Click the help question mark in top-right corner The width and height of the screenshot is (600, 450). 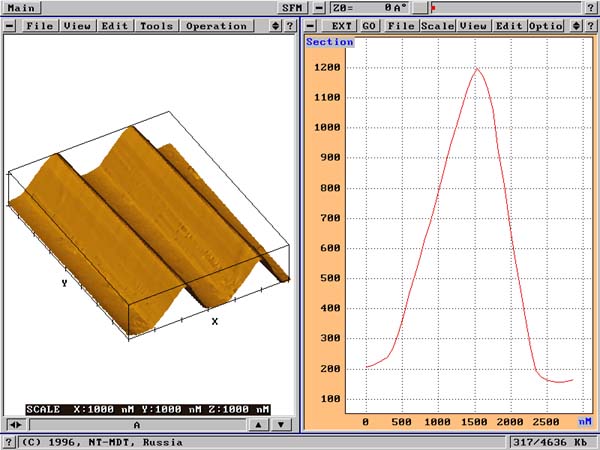point(590,8)
